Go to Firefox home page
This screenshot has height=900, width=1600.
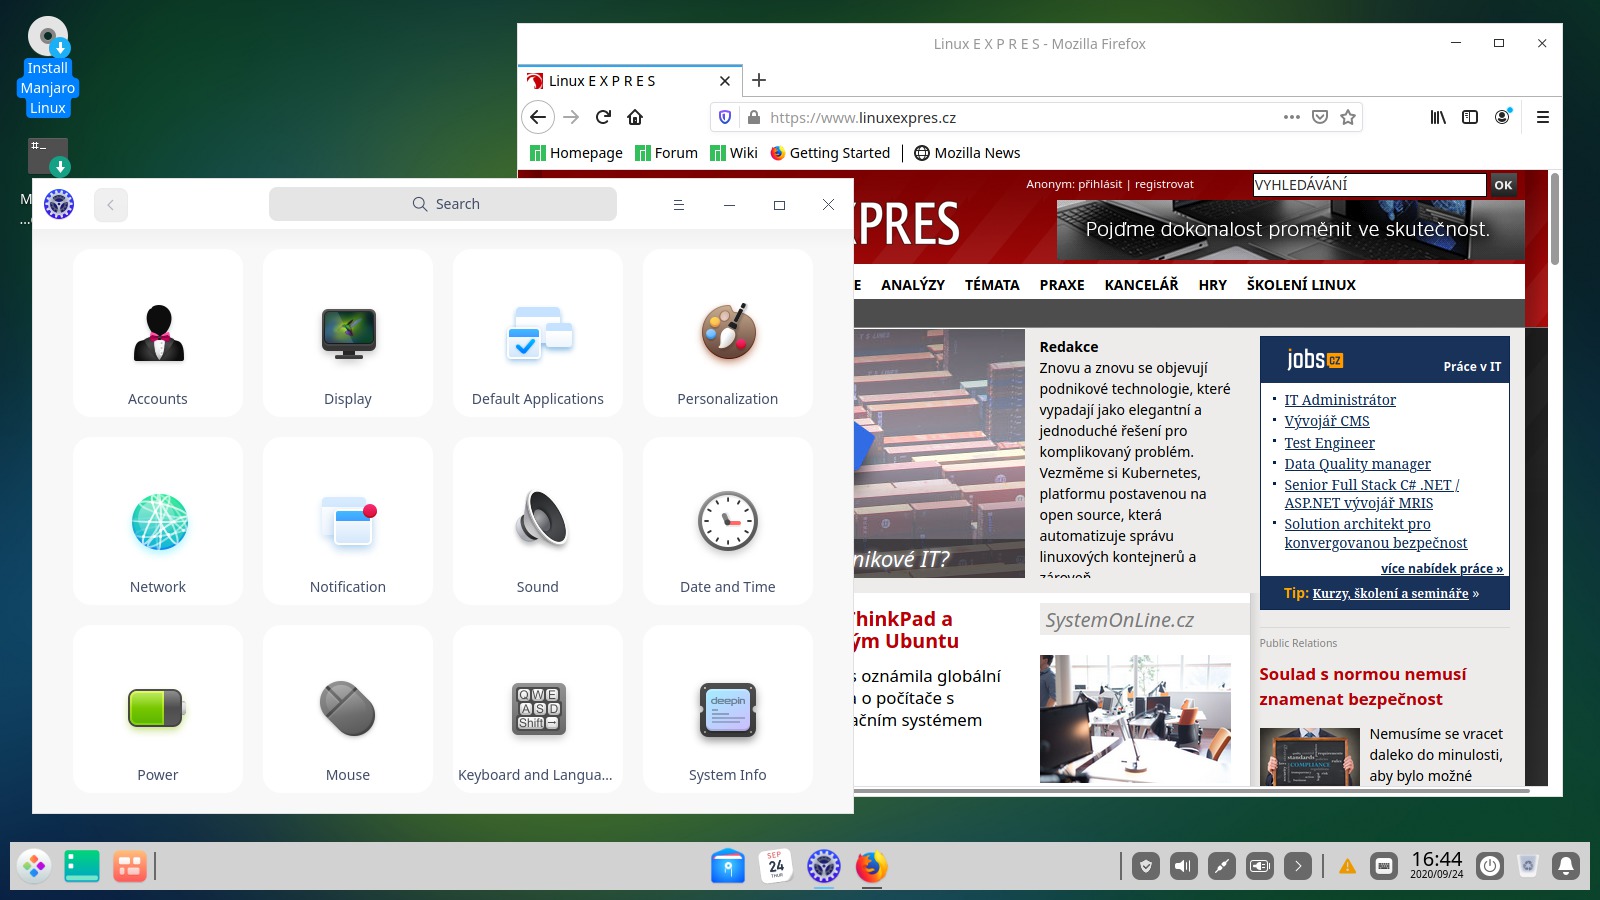[x=635, y=117]
